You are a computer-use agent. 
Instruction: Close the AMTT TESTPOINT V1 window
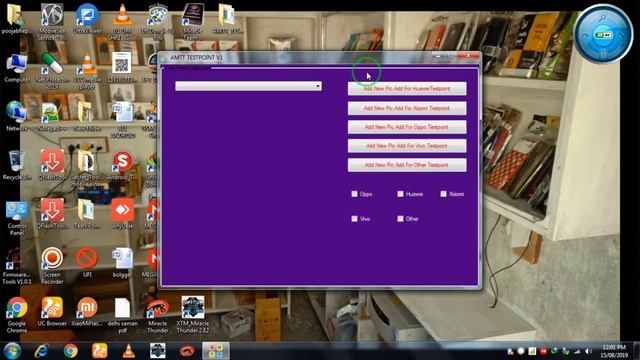469,56
